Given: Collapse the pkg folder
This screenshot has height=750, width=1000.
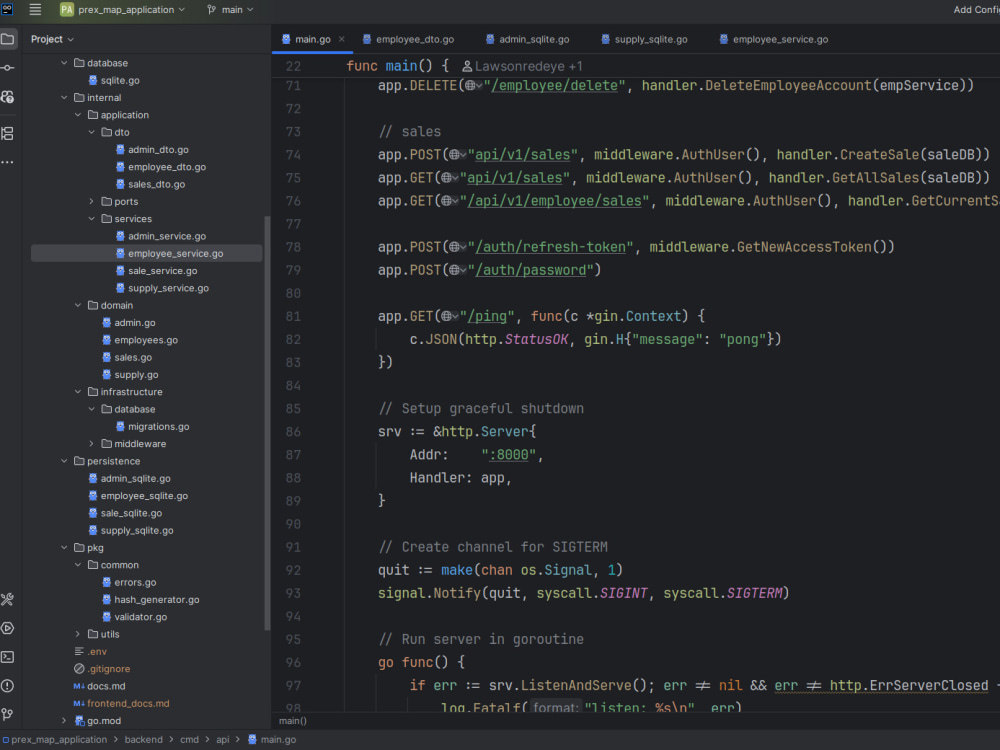Looking at the screenshot, I should (x=64, y=548).
